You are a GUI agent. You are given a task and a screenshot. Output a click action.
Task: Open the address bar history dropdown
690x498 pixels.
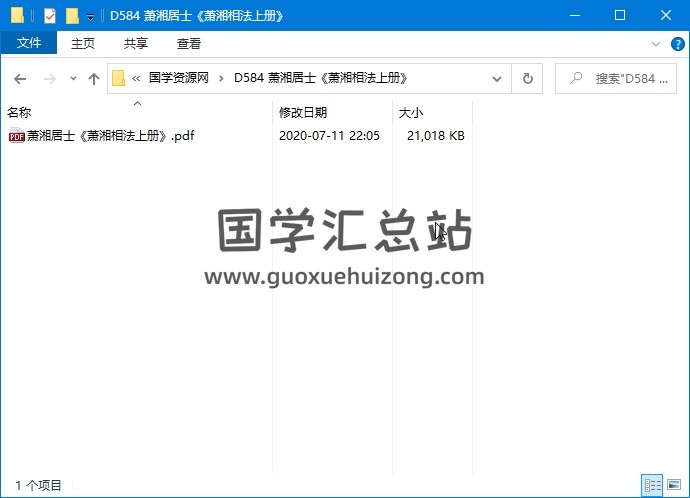[x=497, y=79]
